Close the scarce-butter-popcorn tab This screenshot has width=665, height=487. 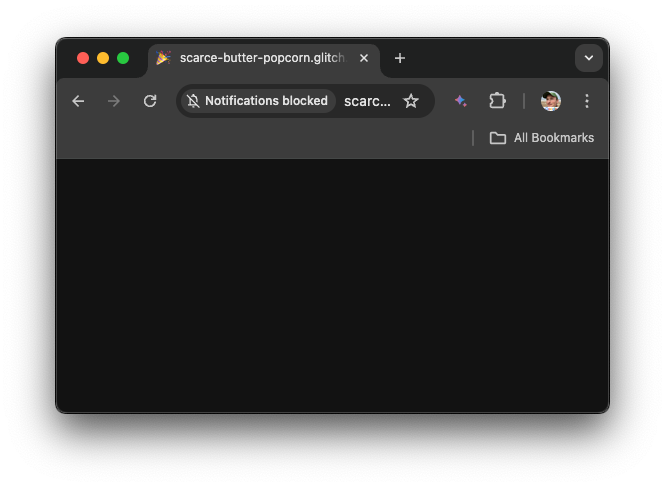[364, 58]
